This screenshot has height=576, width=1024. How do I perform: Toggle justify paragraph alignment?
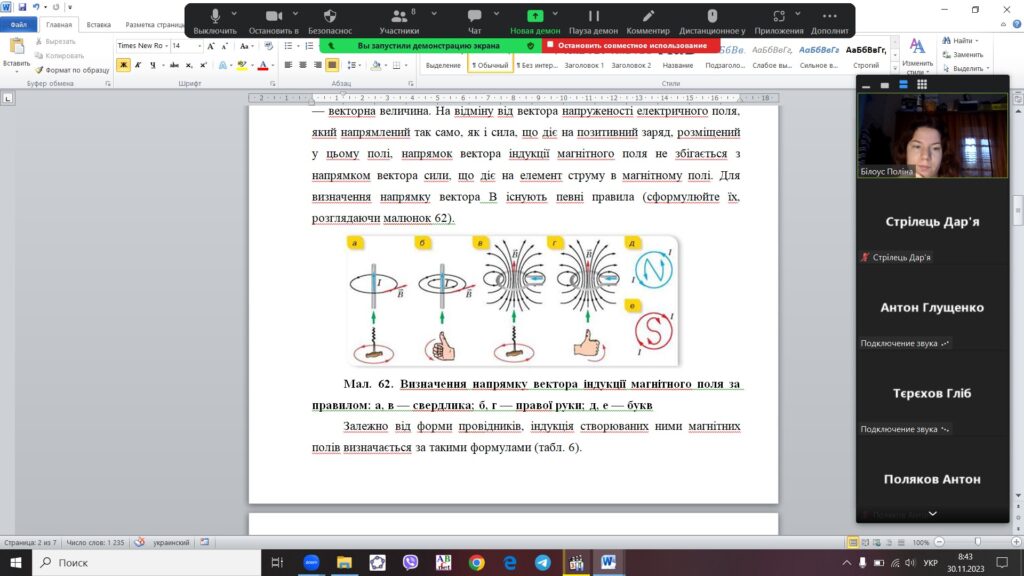pyautogui.click(x=332, y=65)
